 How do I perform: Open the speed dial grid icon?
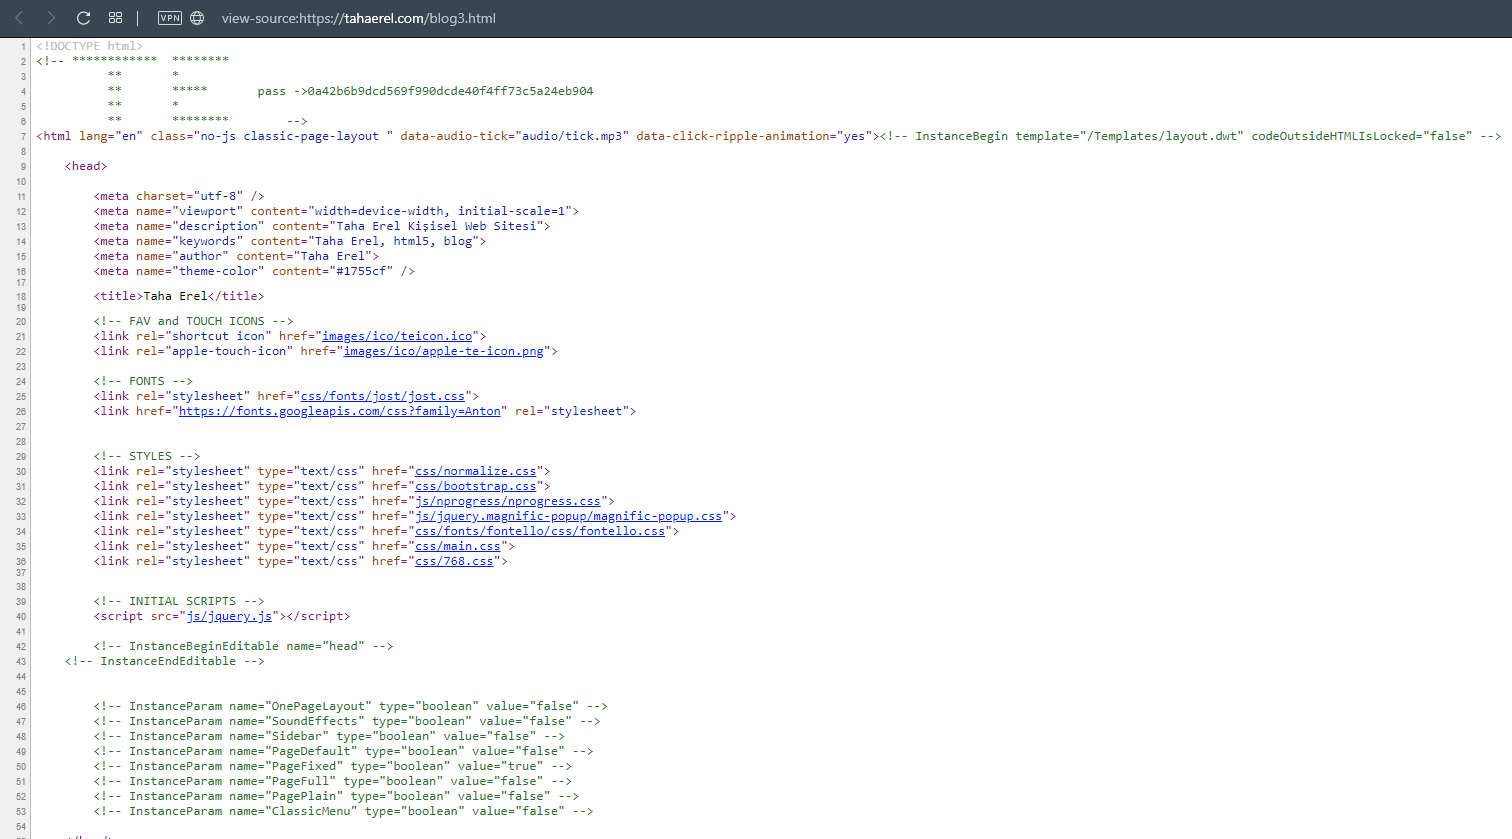click(116, 18)
